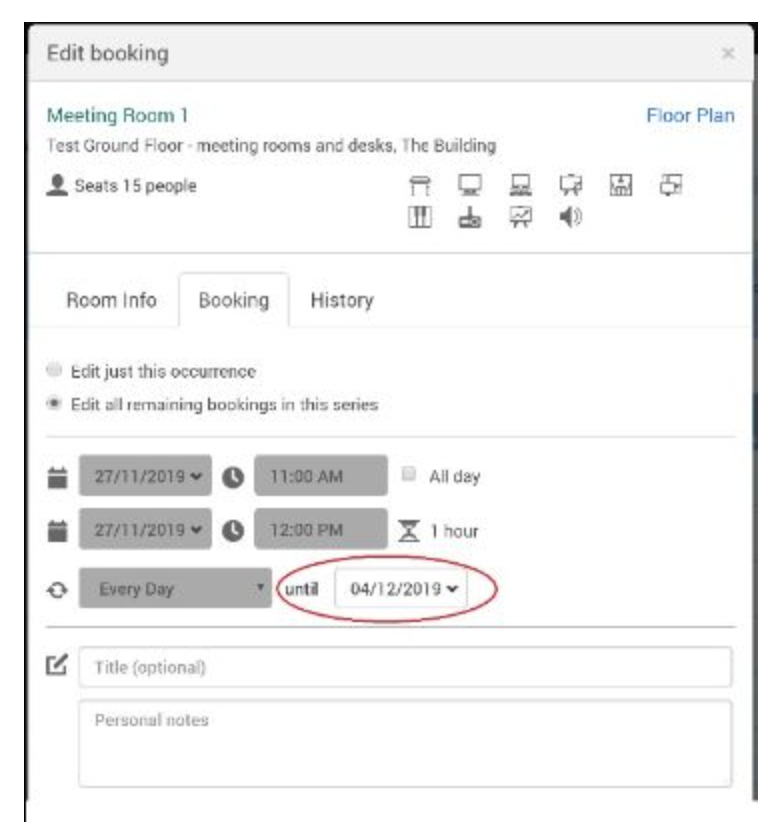
Task: Click the presentation chart screen icon
Action: pyautogui.click(x=520, y=216)
